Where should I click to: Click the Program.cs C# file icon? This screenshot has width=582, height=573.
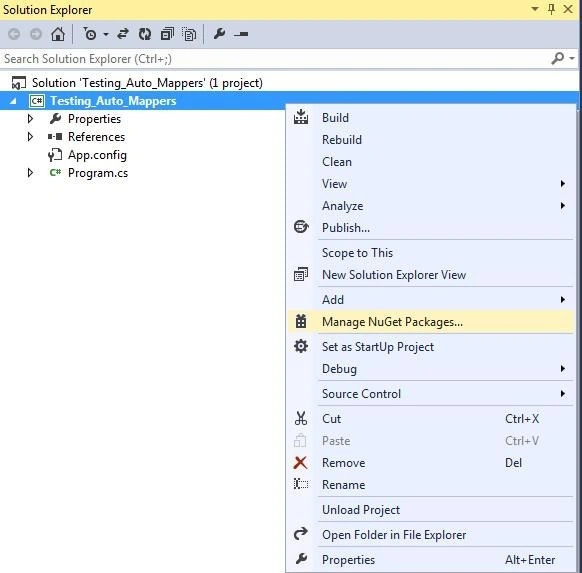(x=55, y=172)
